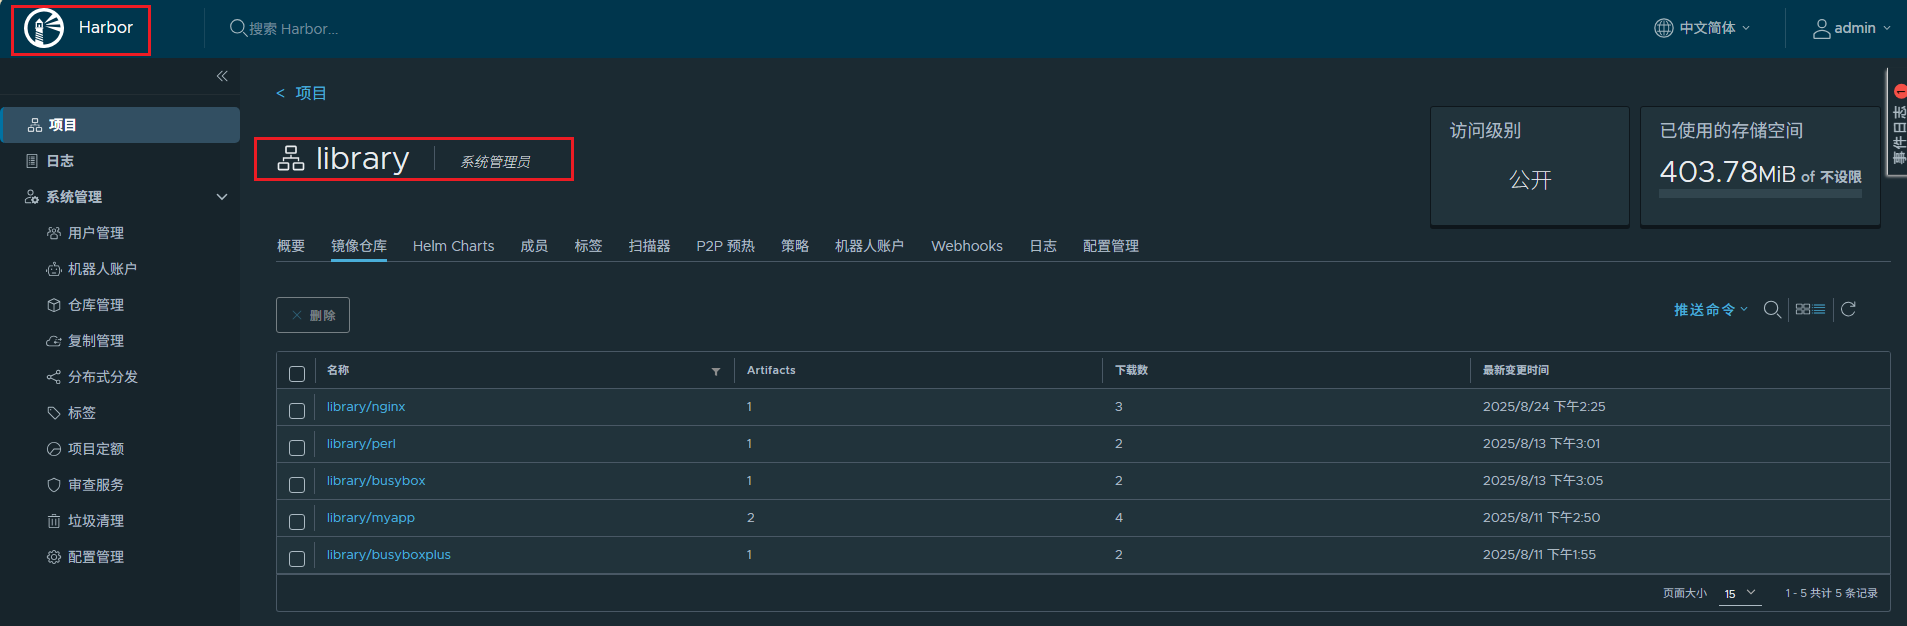
Task: Click the 2025/8/24 下午2:25 timestamp
Action: (x=1544, y=407)
